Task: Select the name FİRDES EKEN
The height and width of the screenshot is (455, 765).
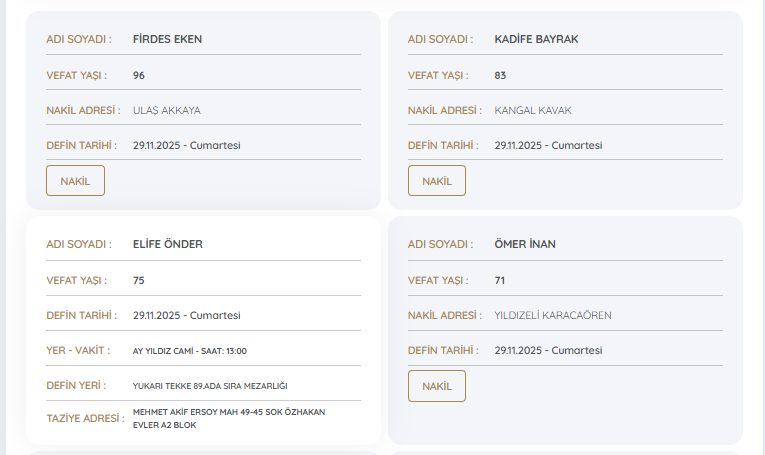Action: (x=168, y=39)
